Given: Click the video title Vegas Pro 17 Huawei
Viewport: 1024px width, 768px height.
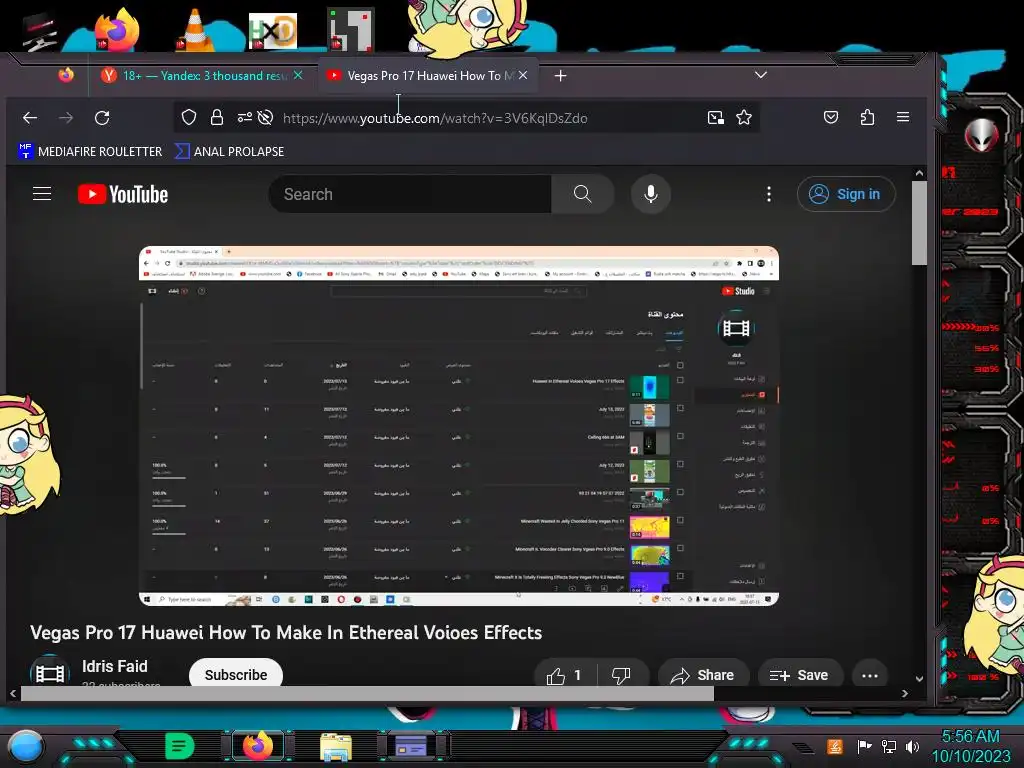Looking at the screenshot, I should 286,633.
